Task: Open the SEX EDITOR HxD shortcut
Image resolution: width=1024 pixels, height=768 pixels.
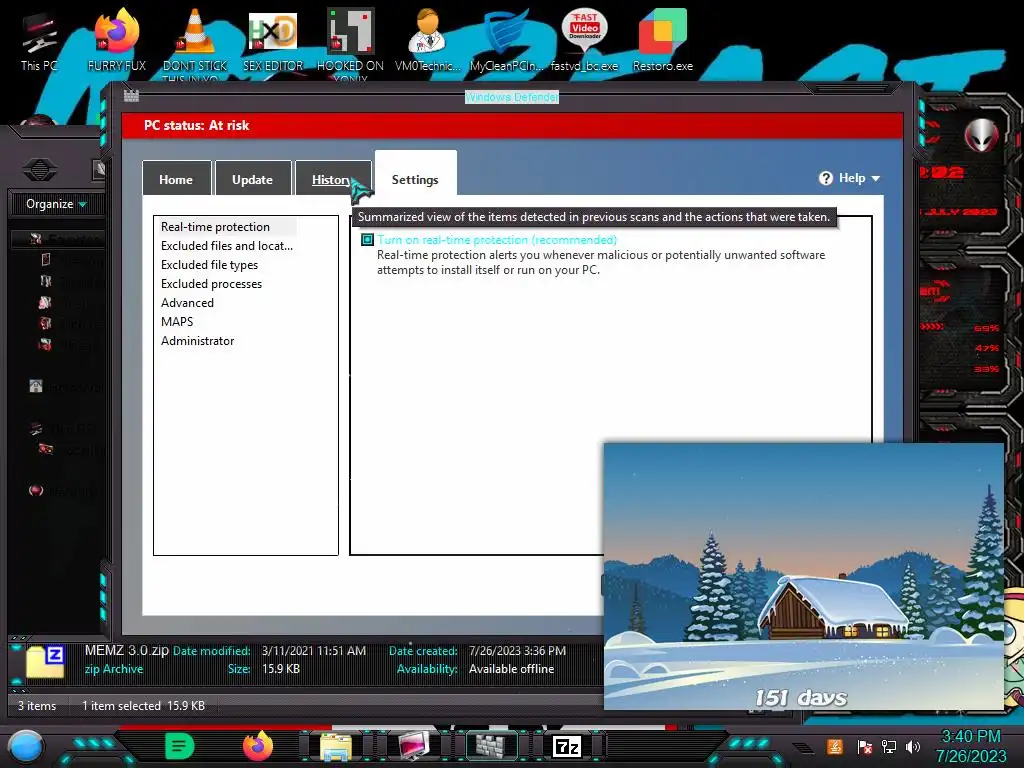Action: pyautogui.click(x=273, y=40)
